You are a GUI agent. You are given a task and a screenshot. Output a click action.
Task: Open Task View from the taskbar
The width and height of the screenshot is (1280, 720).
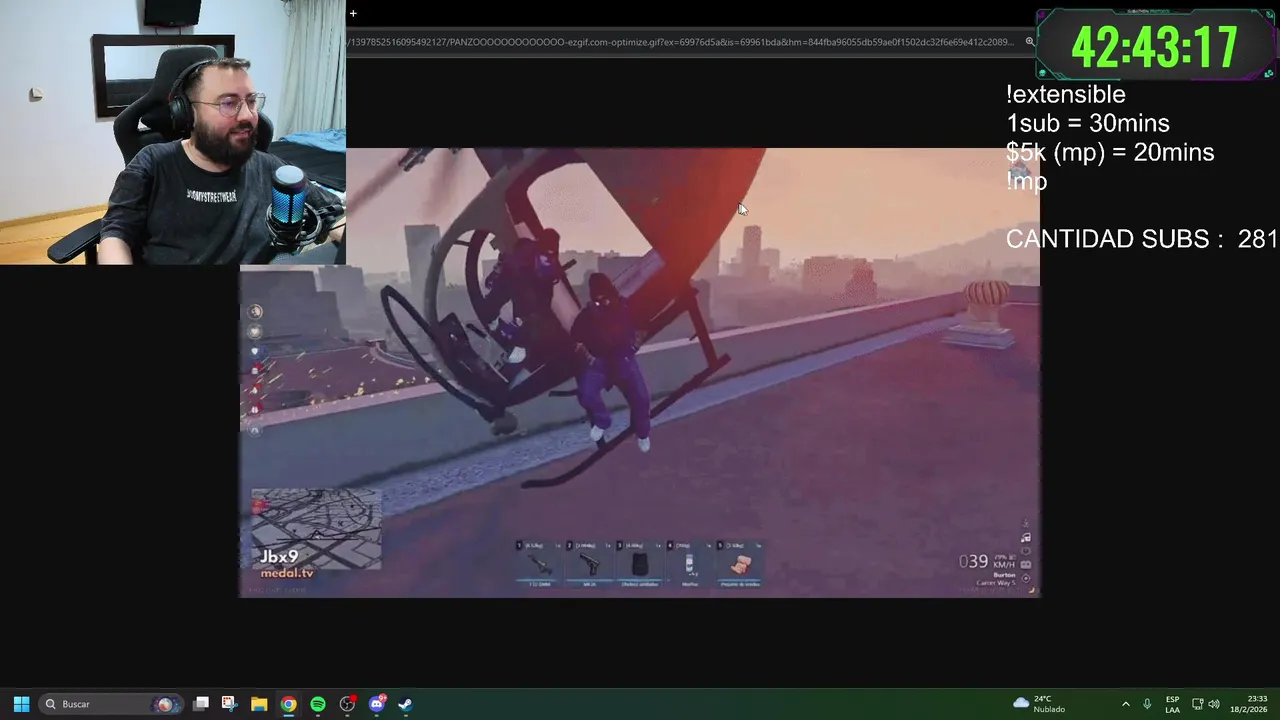201,704
